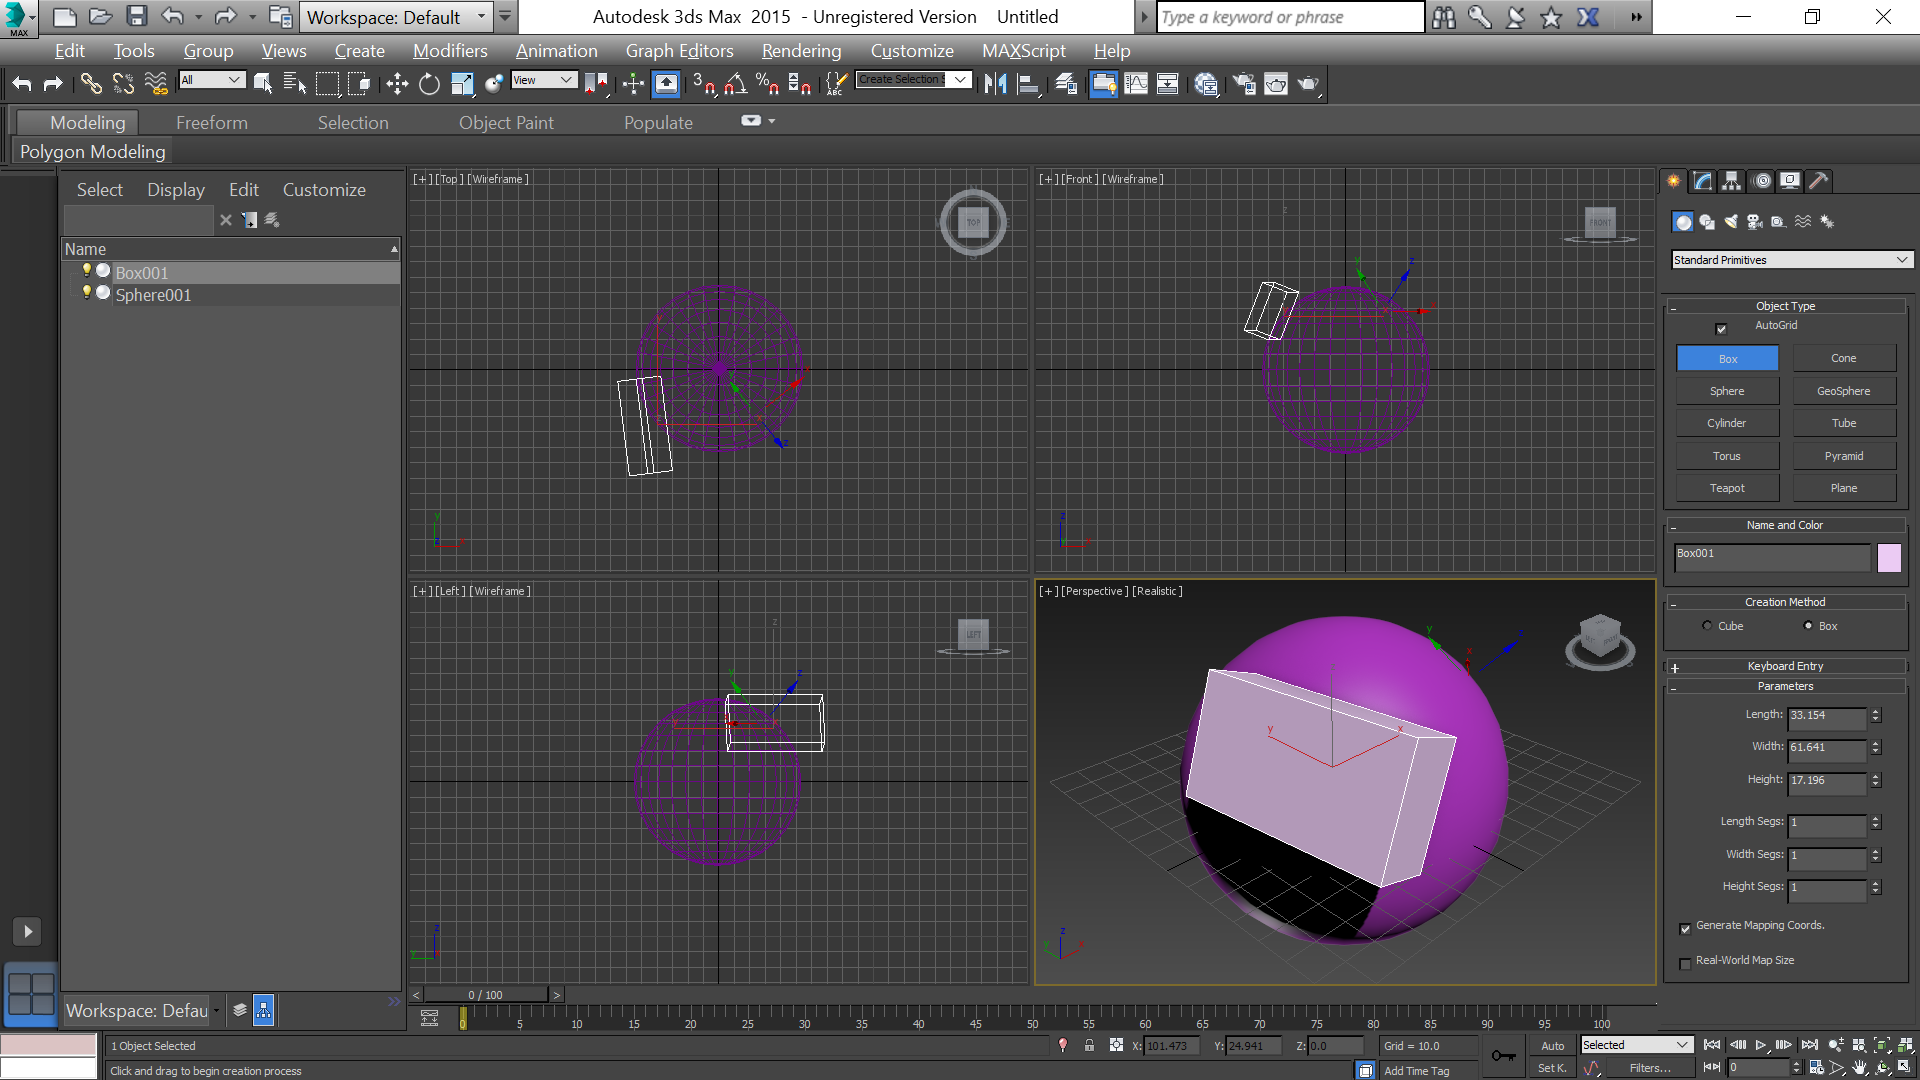Open Select by Name dialog
This screenshot has height=1080, width=1920.
[295, 84]
